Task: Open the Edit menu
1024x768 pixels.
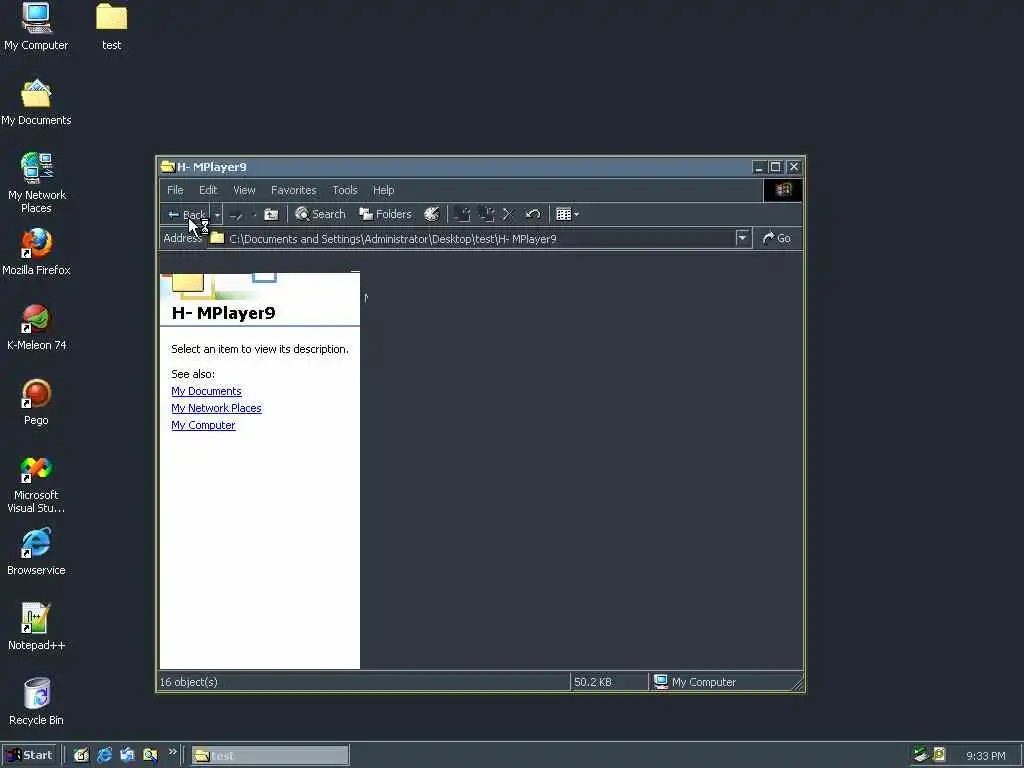Action: point(208,190)
